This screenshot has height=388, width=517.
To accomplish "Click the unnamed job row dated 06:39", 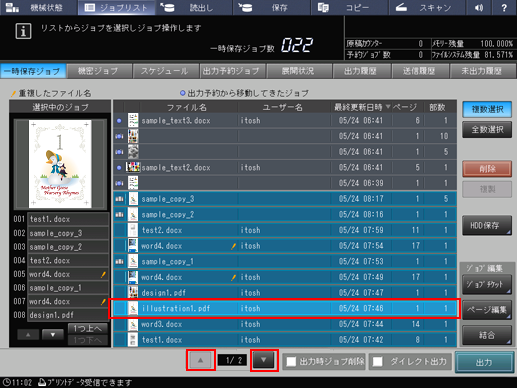I will 285,183.
